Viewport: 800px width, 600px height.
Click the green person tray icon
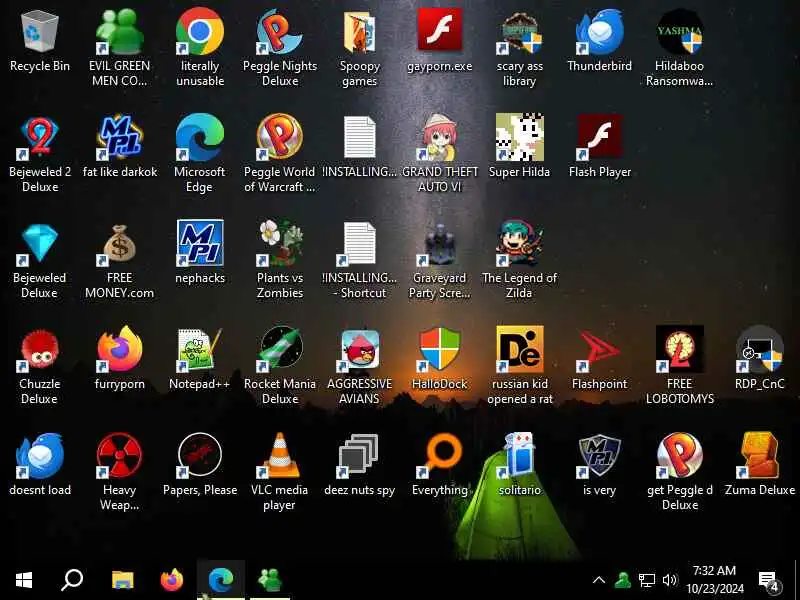pyautogui.click(x=622, y=580)
